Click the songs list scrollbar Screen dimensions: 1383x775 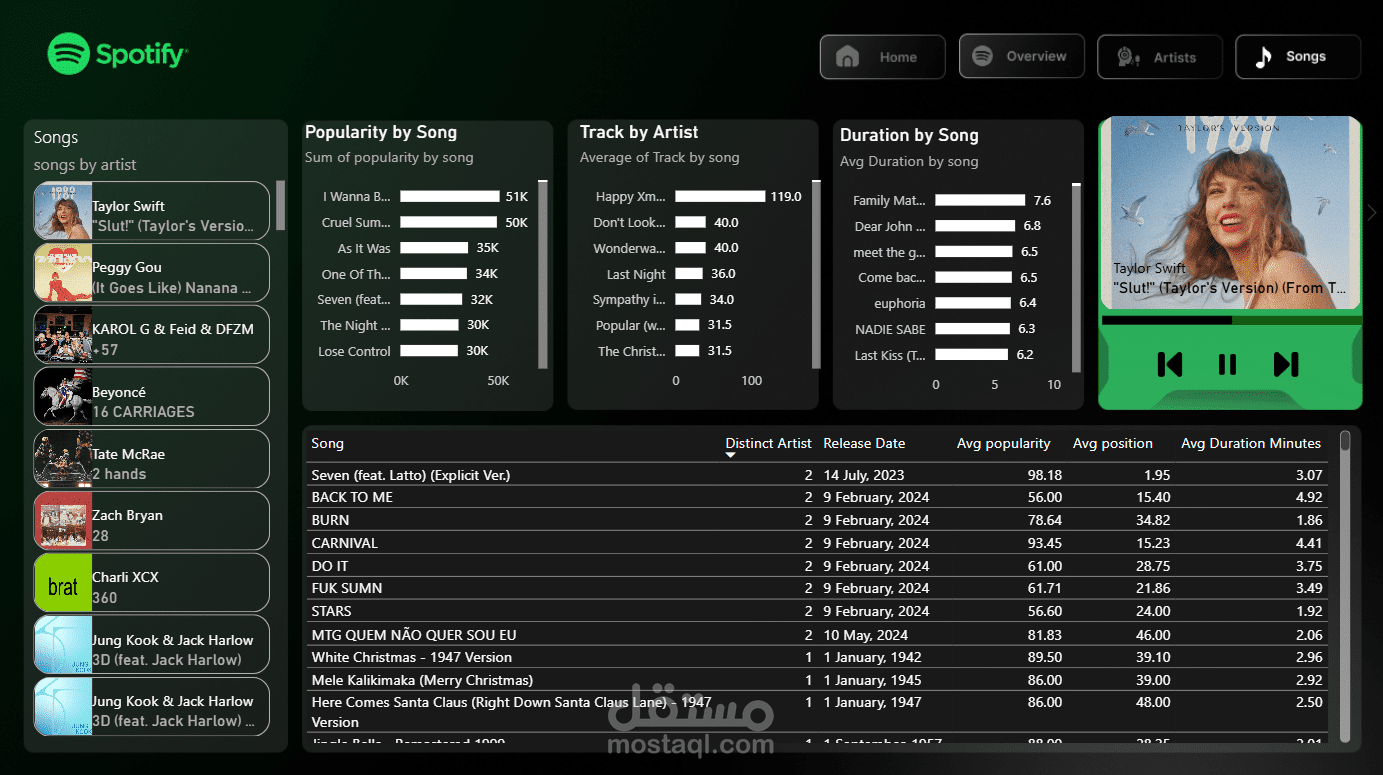[x=281, y=205]
